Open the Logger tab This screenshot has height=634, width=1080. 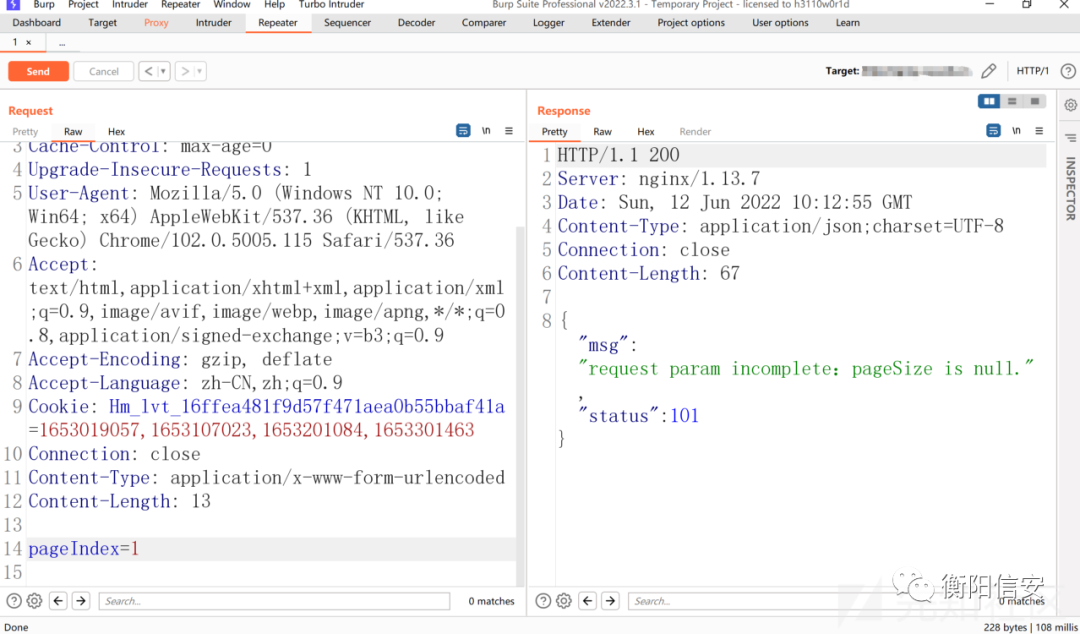549,23
